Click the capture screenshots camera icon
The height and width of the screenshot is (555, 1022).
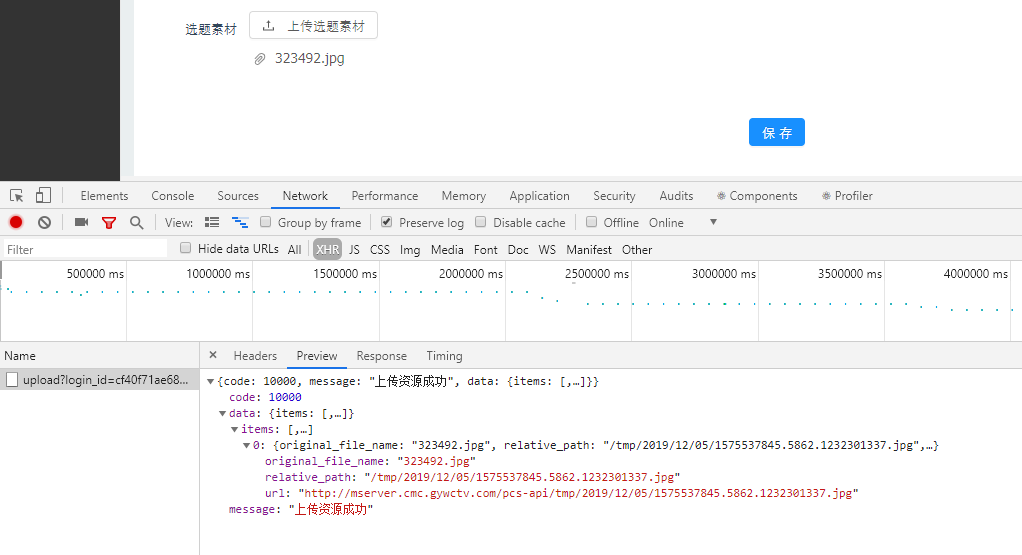point(82,222)
